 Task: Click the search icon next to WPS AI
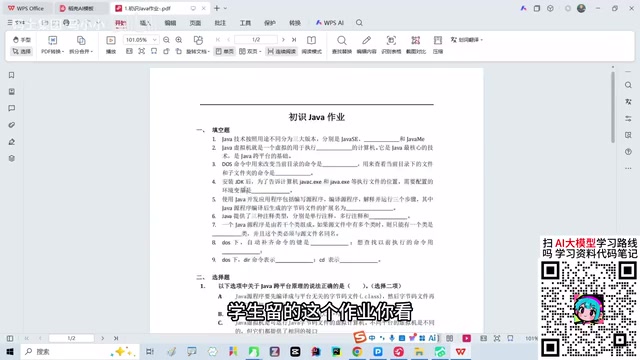pos(359,23)
